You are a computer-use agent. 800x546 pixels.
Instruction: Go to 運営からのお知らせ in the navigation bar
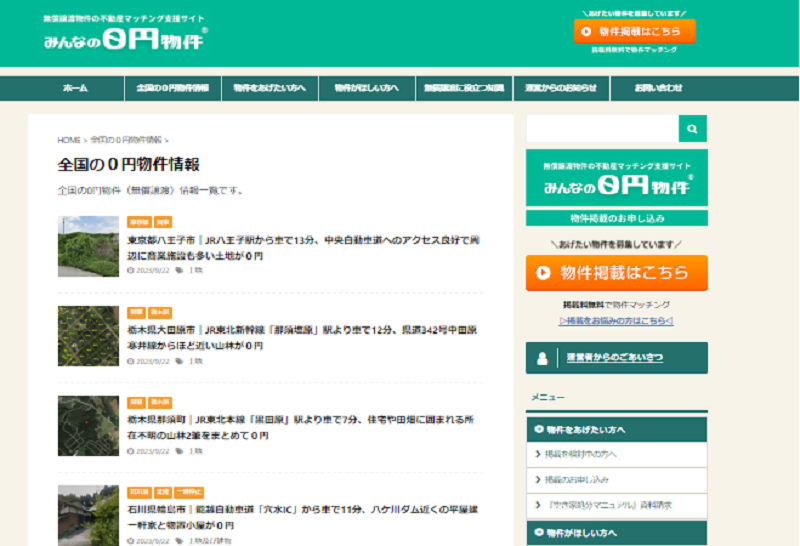[x=561, y=88]
